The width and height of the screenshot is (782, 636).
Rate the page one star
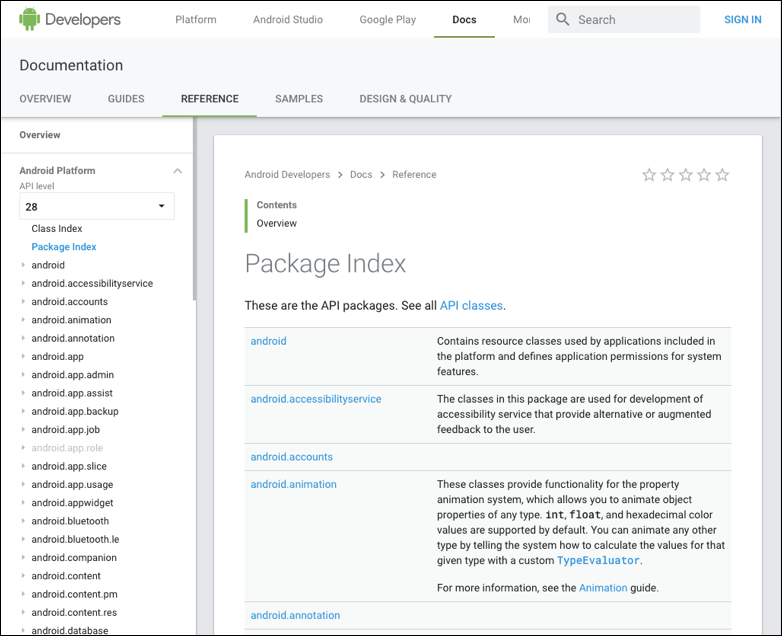pyautogui.click(x=649, y=175)
